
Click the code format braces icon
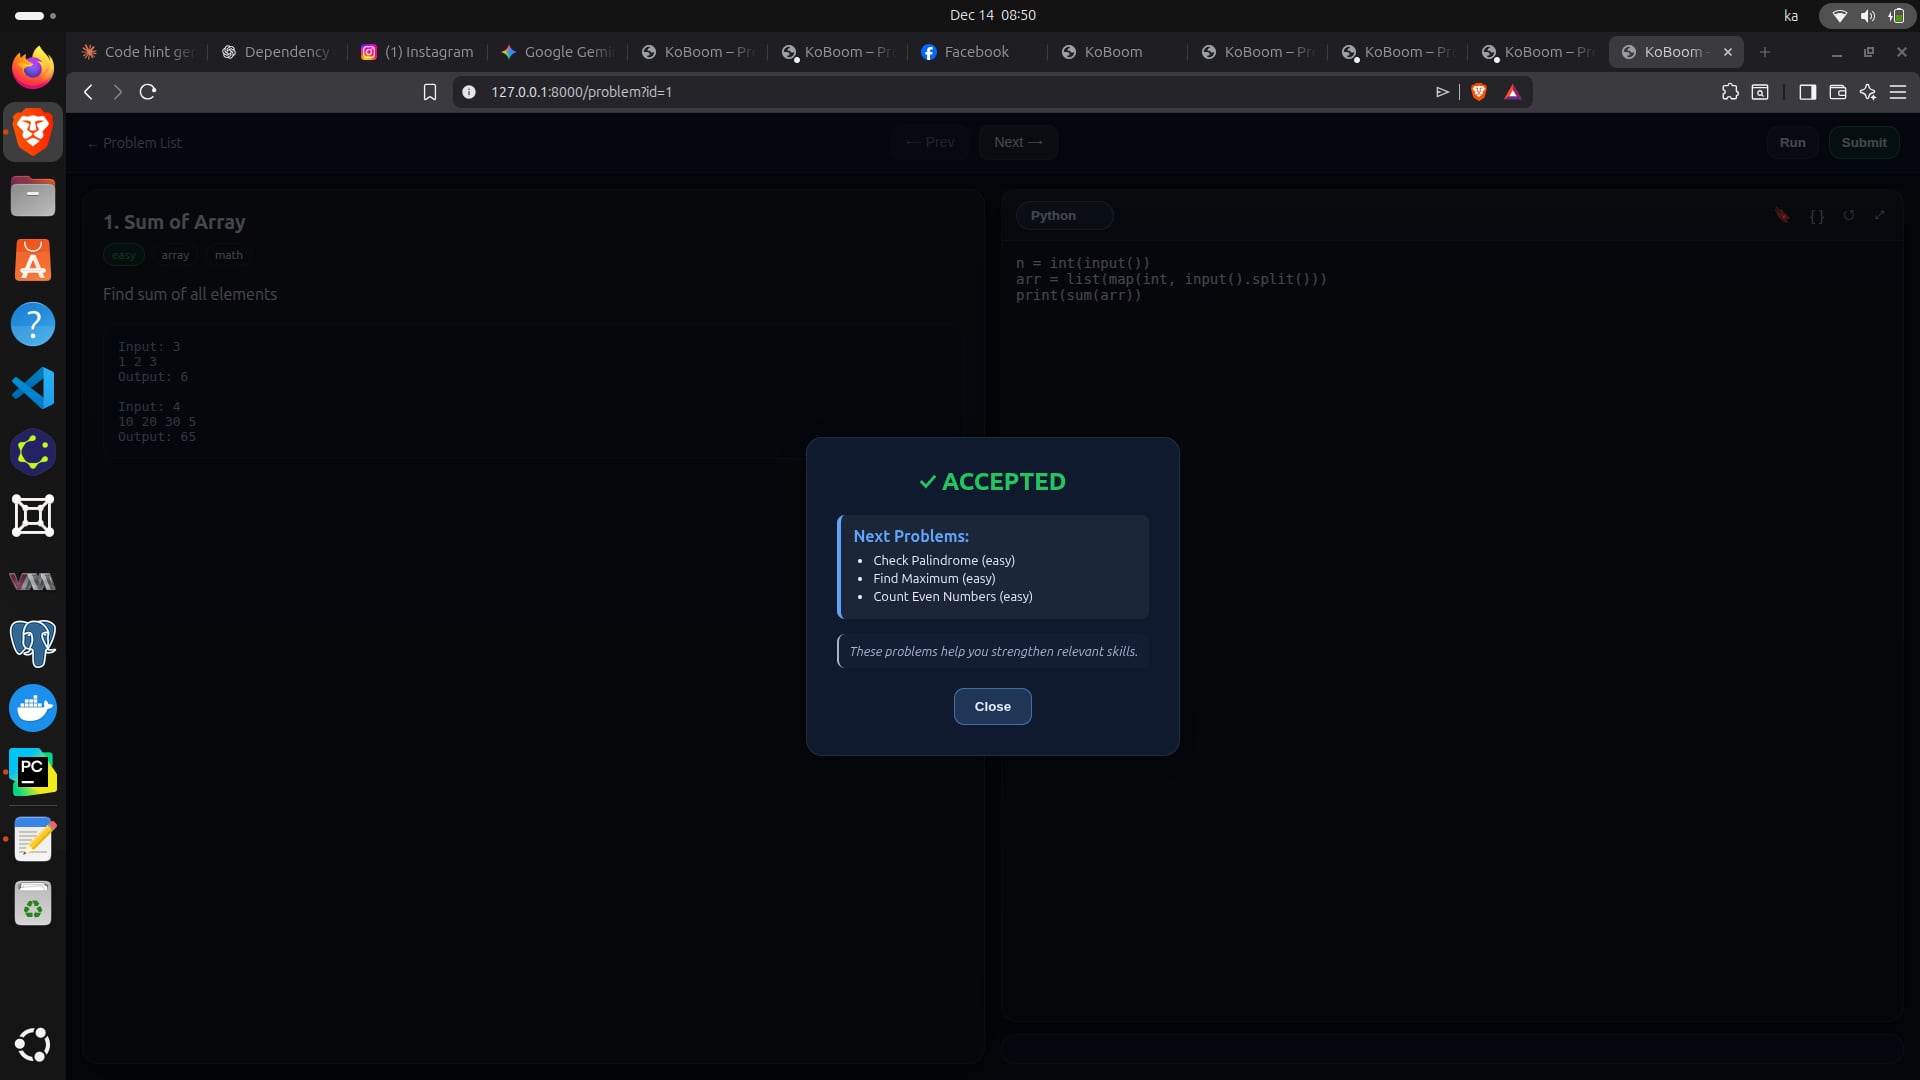[1817, 215]
